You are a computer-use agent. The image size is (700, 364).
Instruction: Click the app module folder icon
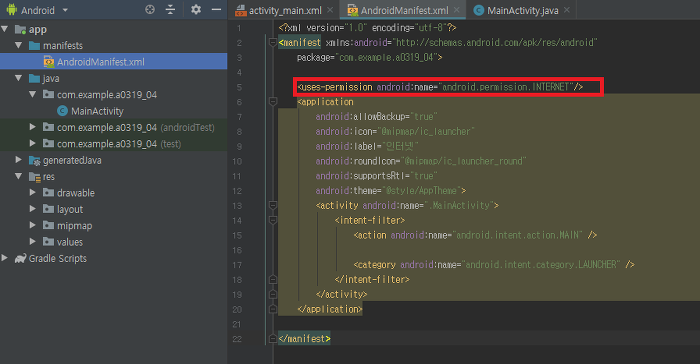[x=21, y=29]
